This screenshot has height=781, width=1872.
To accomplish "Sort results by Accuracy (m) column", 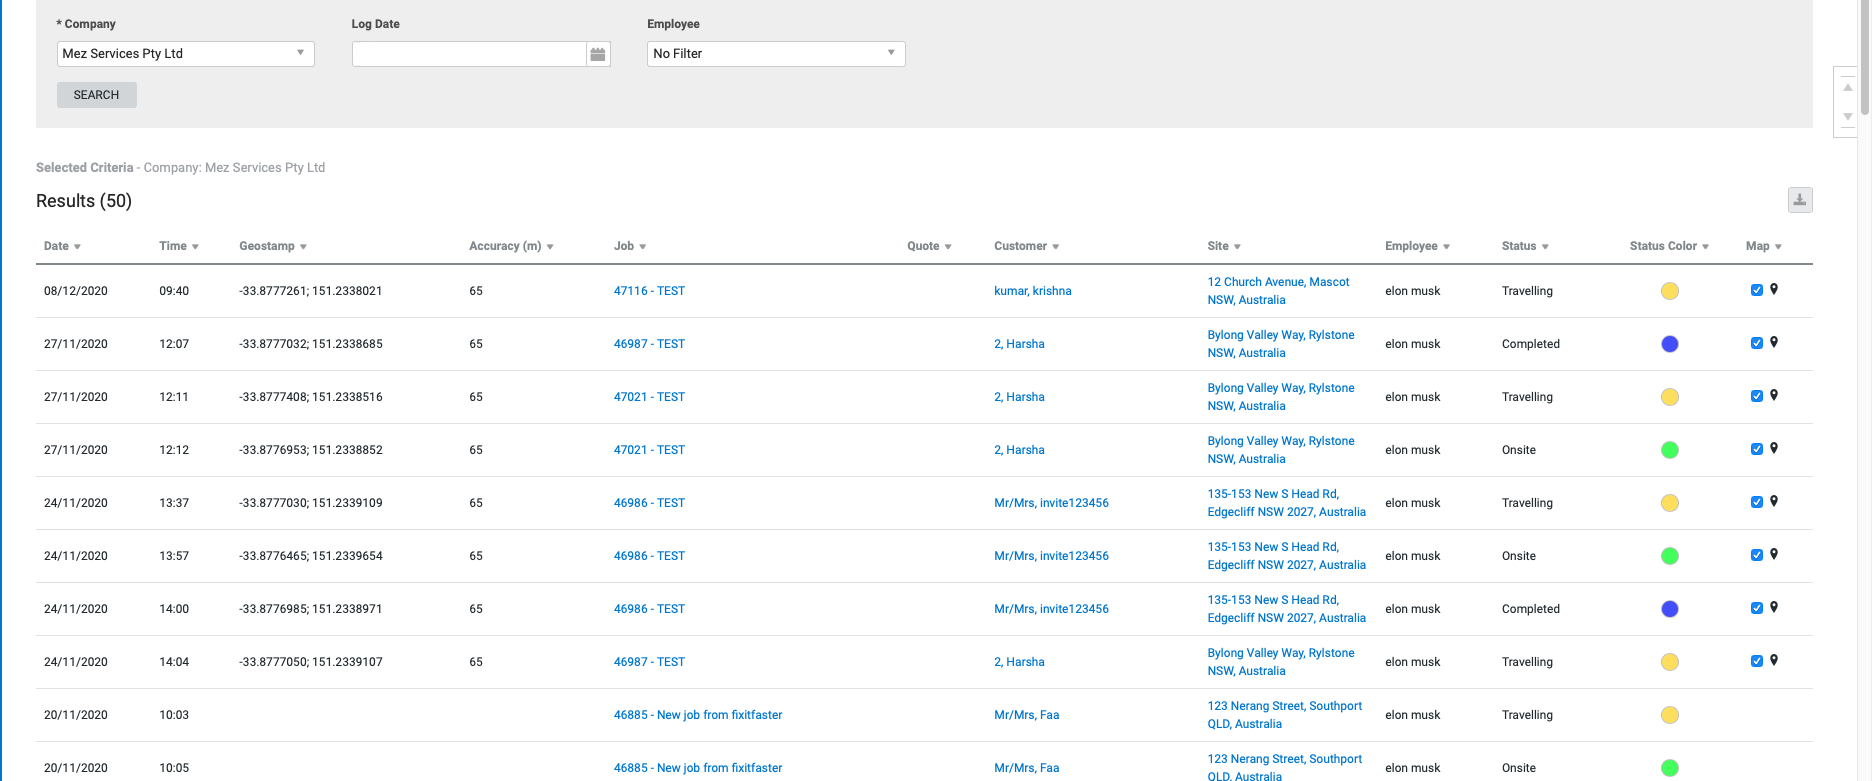I will (x=511, y=246).
